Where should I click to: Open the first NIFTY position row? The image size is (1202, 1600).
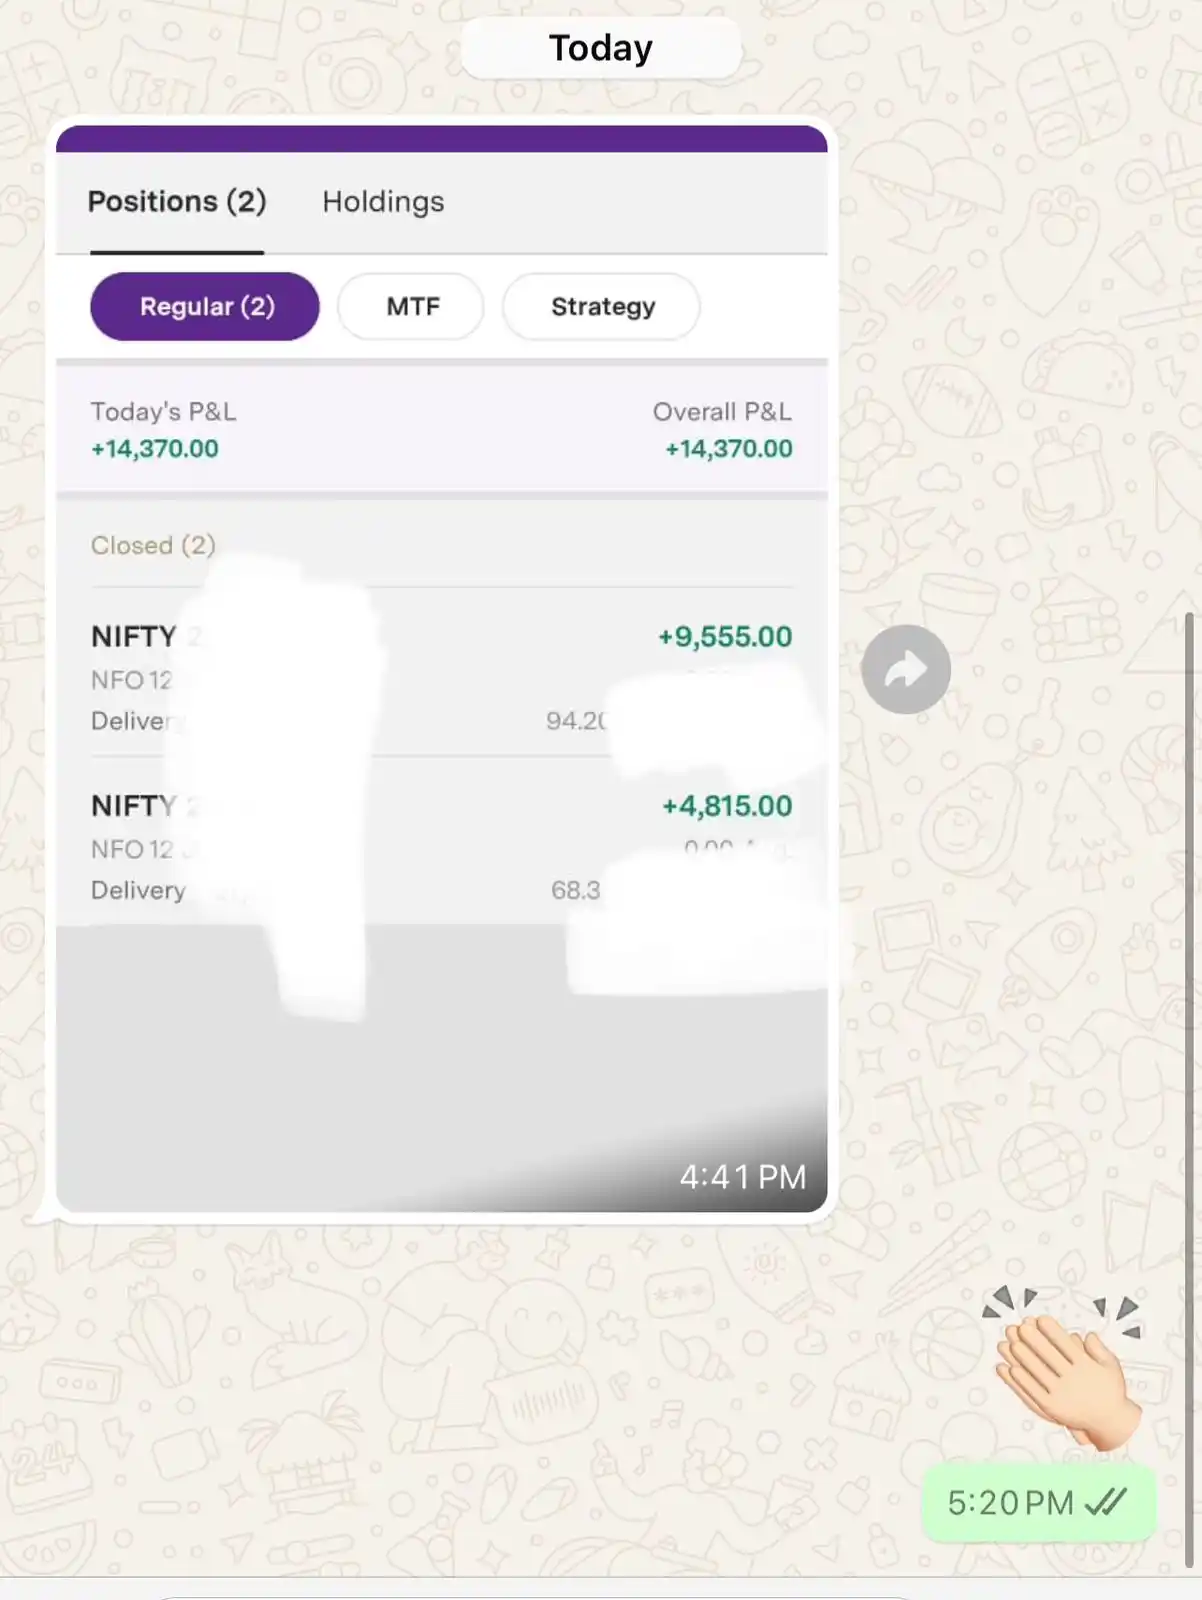pyautogui.click(x=441, y=672)
